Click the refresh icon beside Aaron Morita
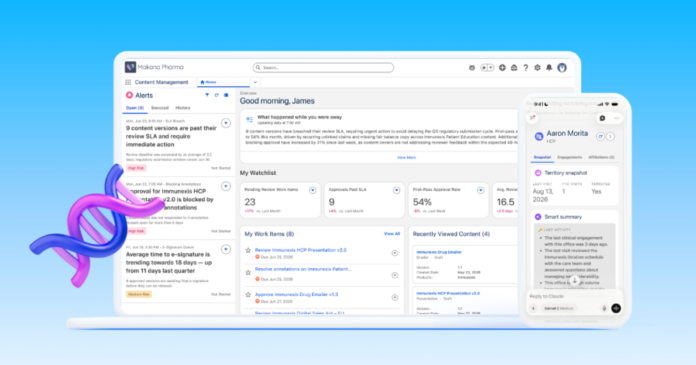696x365 pixels. pyautogui.click(x=600, y=137)
